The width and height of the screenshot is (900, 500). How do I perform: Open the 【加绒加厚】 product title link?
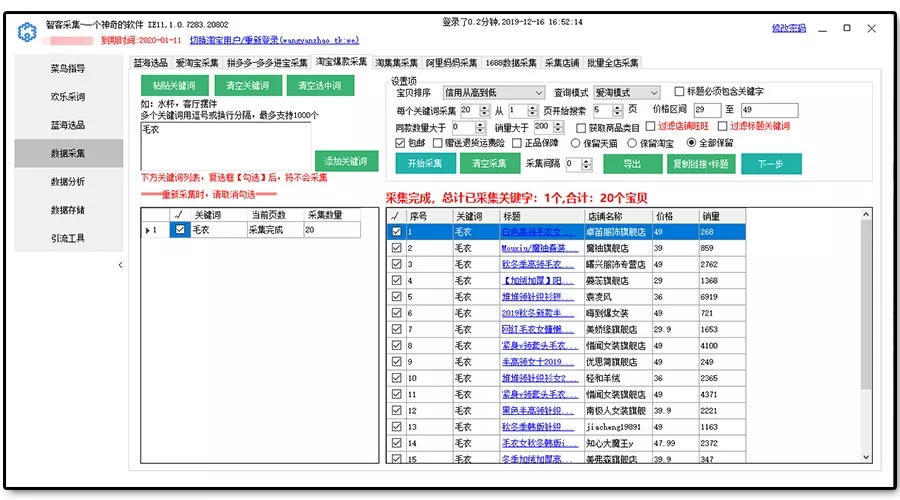(540, 281)
